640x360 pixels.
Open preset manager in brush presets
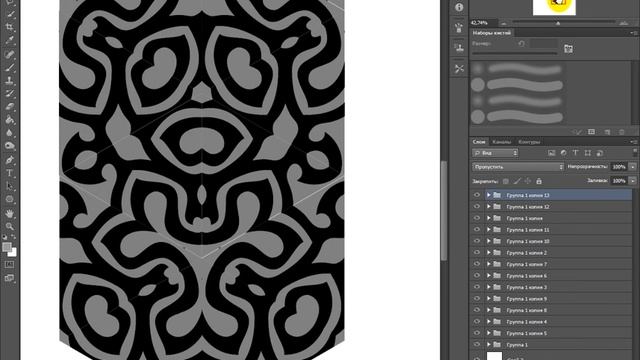591,132
